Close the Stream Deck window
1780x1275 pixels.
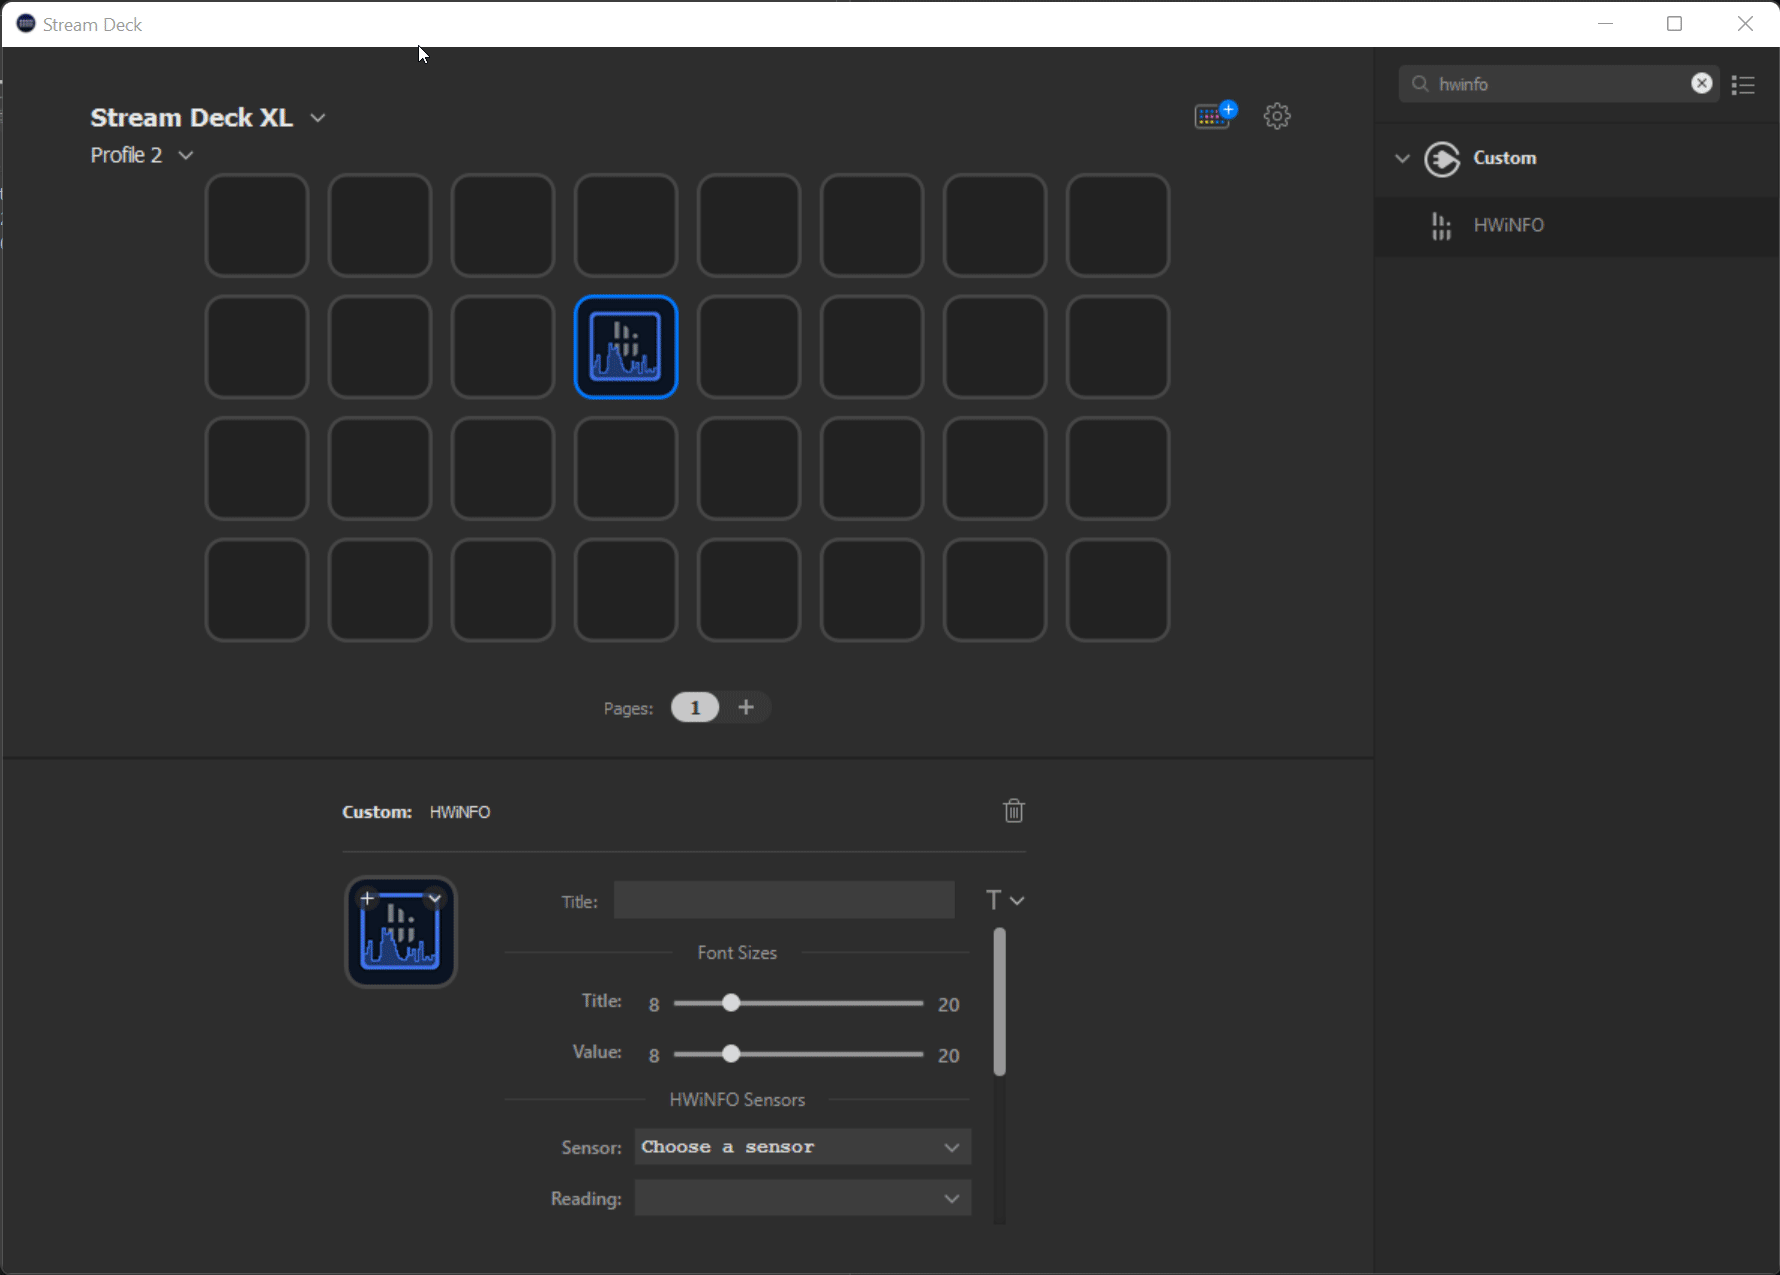click(x=1745, y=24)
